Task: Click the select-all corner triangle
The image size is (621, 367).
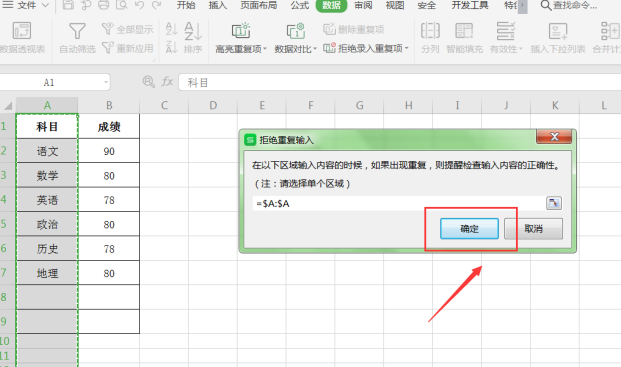Action: [x=8, y=105]
